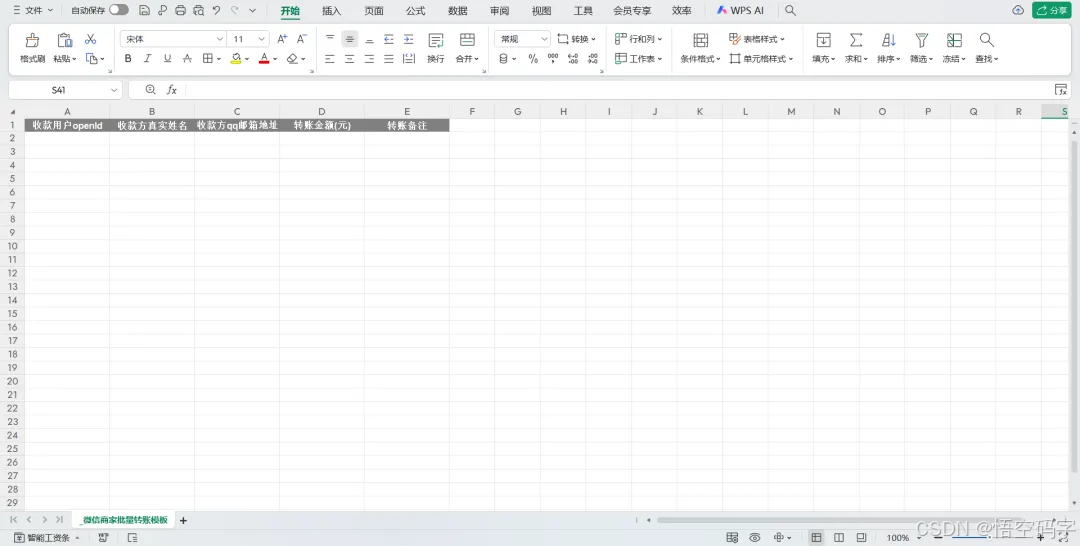
Task: Open the File (文件) menu
Action: point(32,10)
